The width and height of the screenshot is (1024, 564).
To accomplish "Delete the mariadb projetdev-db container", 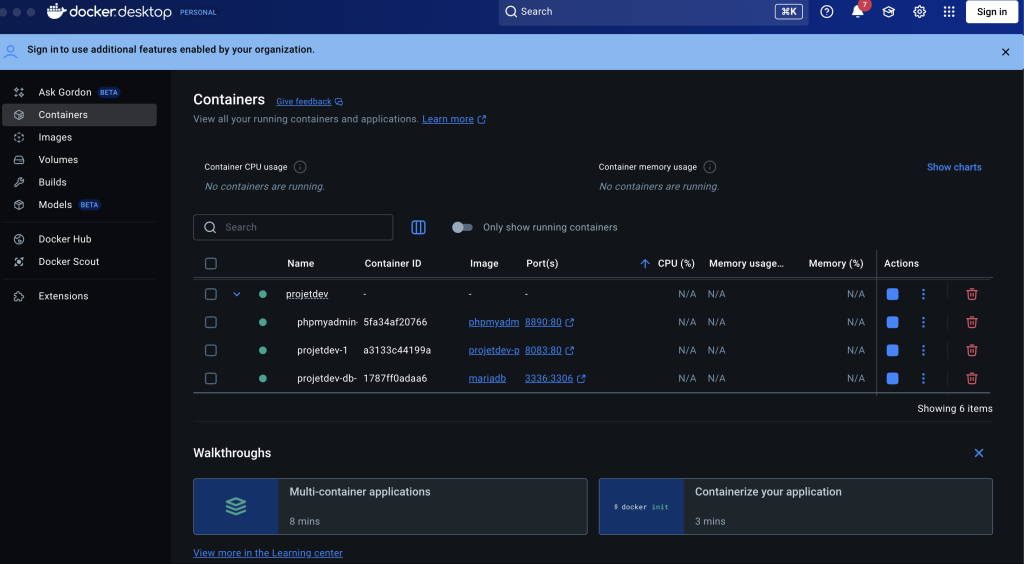I will [971, 378].
